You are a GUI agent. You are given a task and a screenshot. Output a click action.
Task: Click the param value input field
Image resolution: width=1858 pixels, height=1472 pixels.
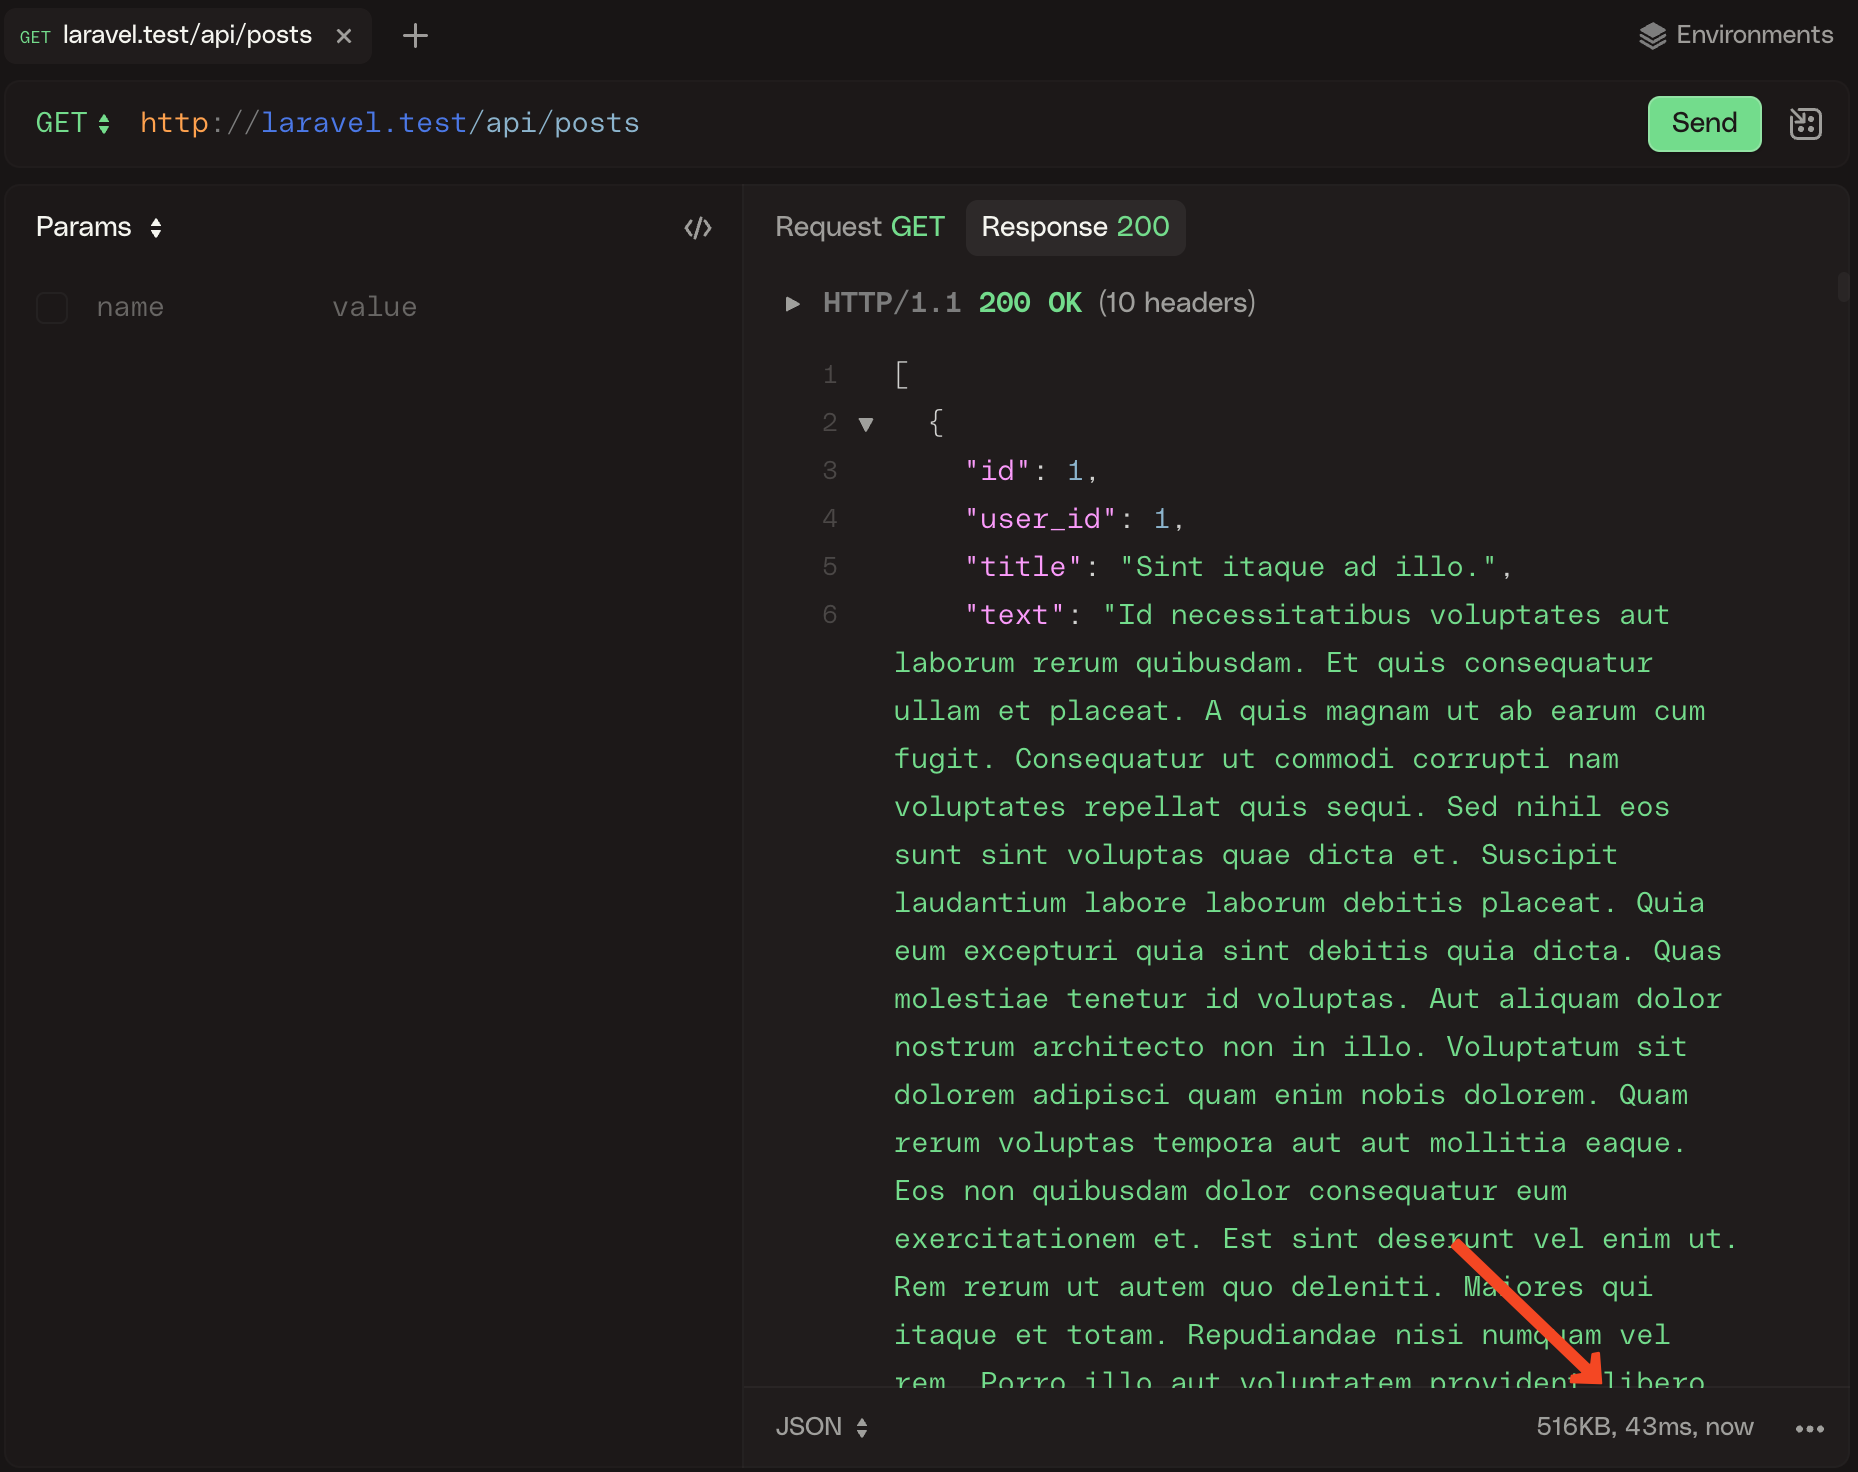(500, 307)
